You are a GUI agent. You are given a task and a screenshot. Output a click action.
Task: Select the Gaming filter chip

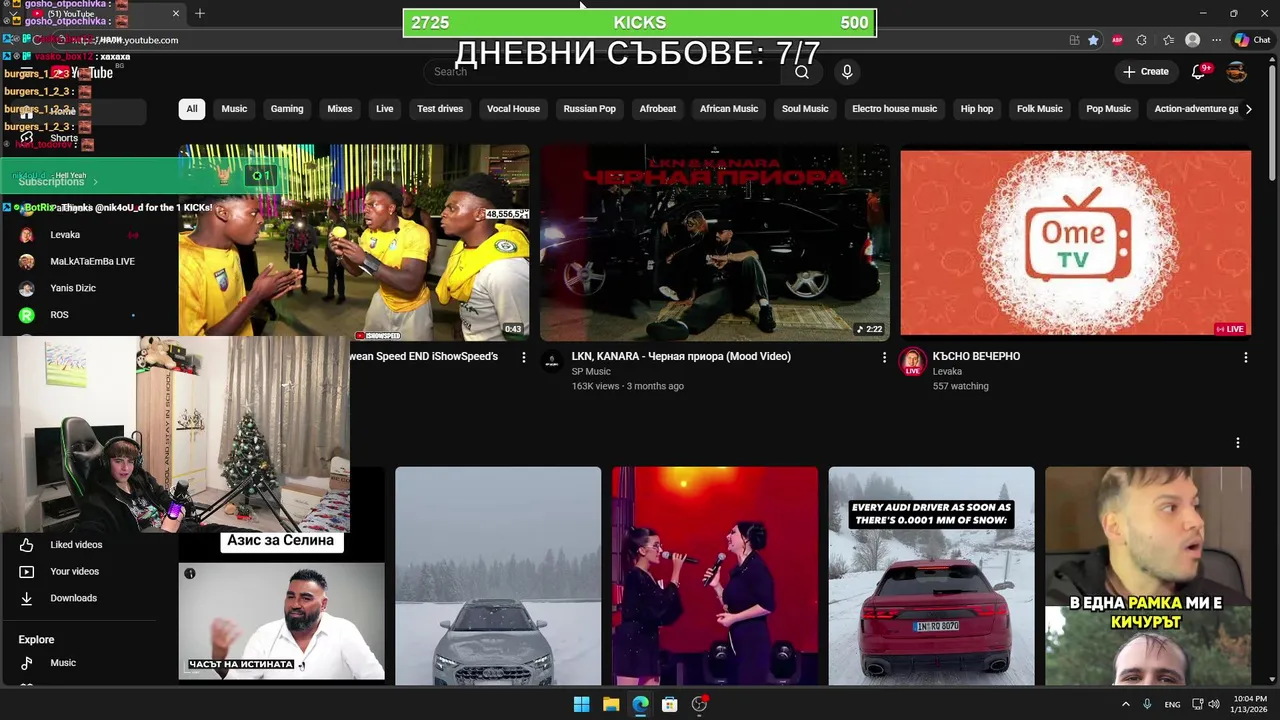(287, 109)
